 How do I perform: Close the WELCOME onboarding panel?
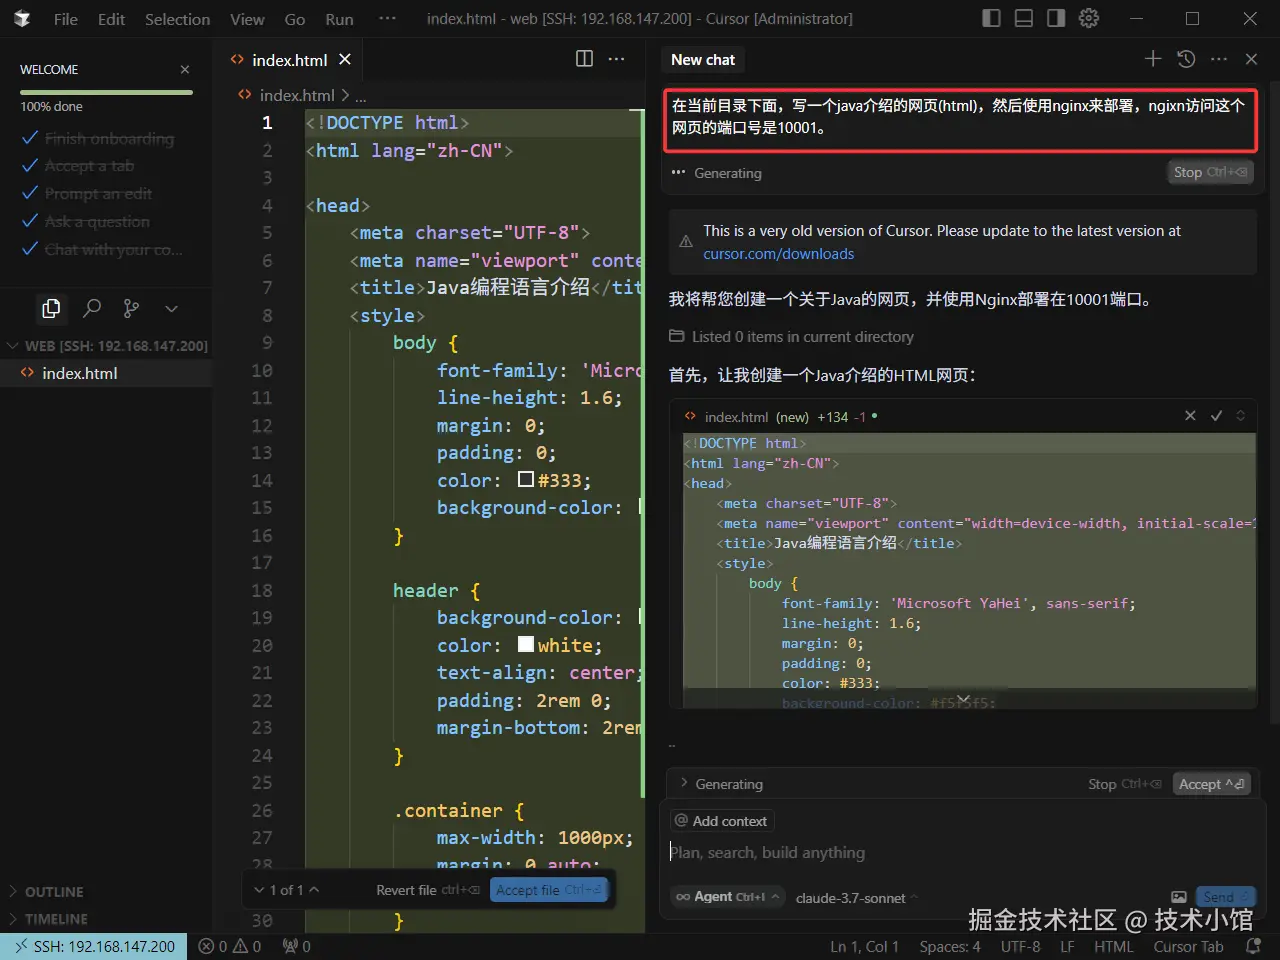tap(185, 69)
